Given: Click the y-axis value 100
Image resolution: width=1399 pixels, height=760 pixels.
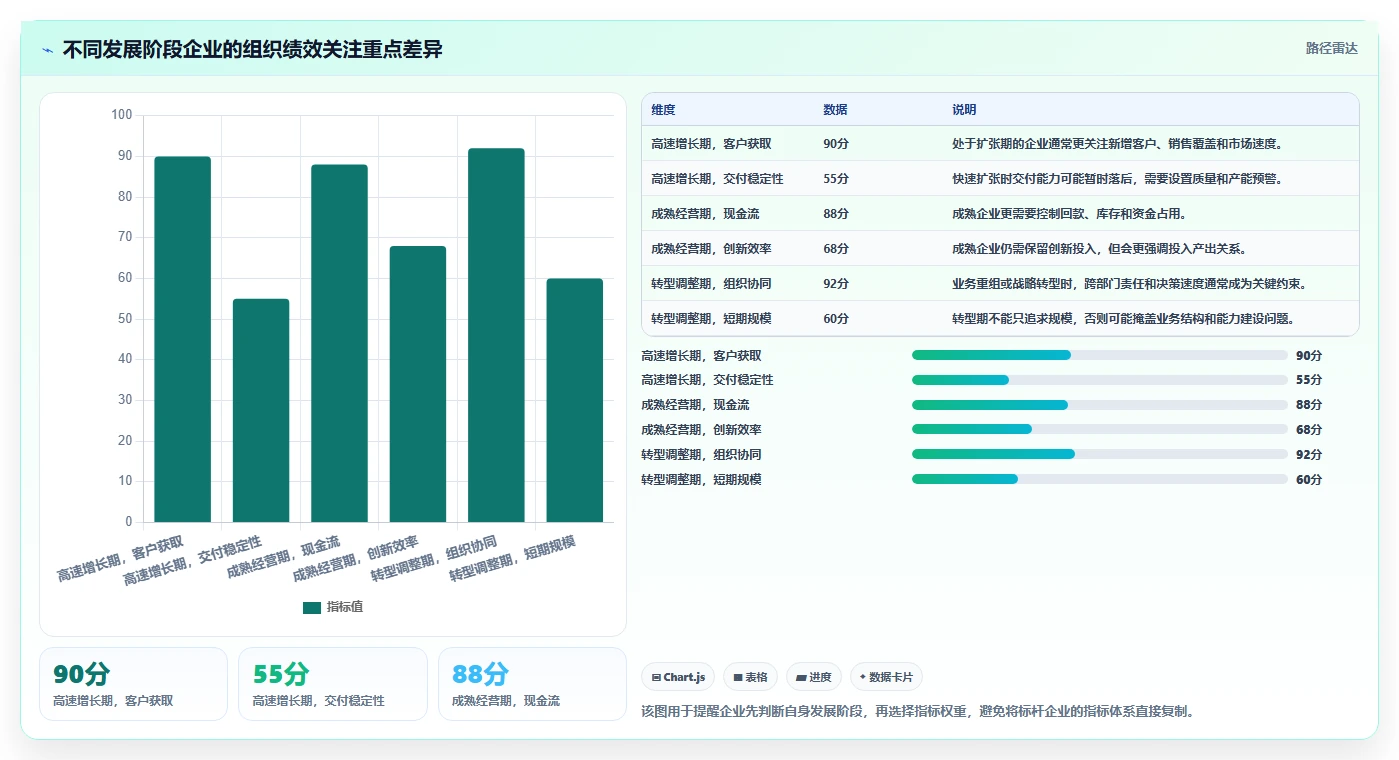Looking at the screenshot, I should point(122,115).
